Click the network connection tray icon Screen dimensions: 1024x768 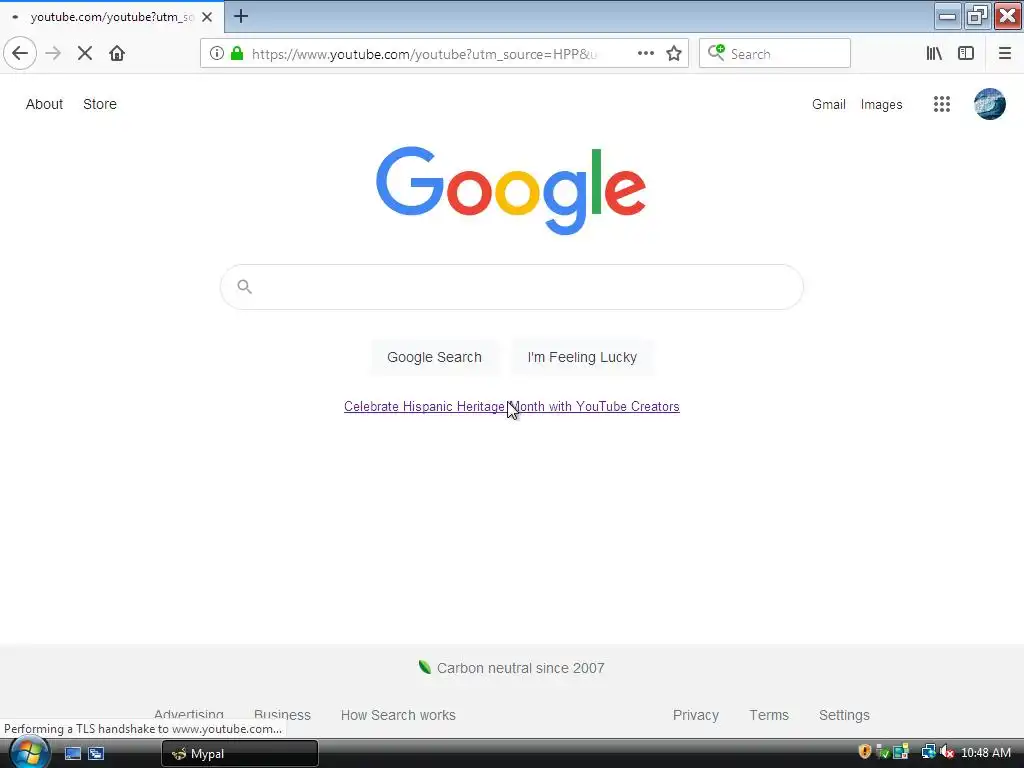(928, 752)
